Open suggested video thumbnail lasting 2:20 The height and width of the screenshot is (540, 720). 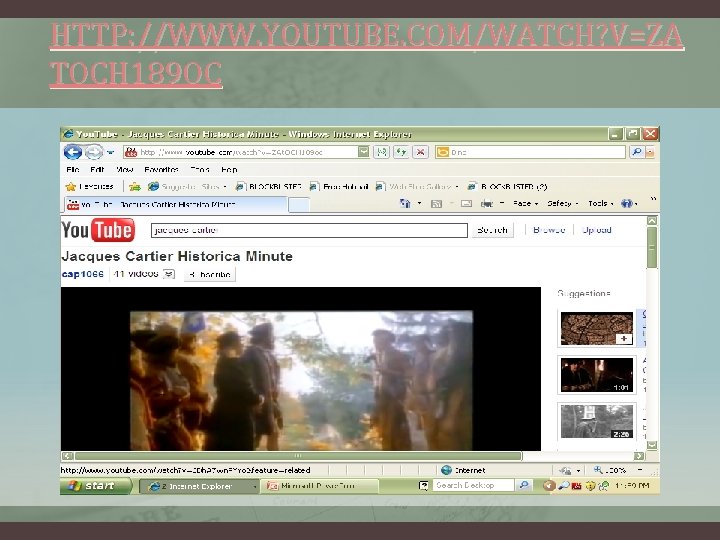pos(596,421)
